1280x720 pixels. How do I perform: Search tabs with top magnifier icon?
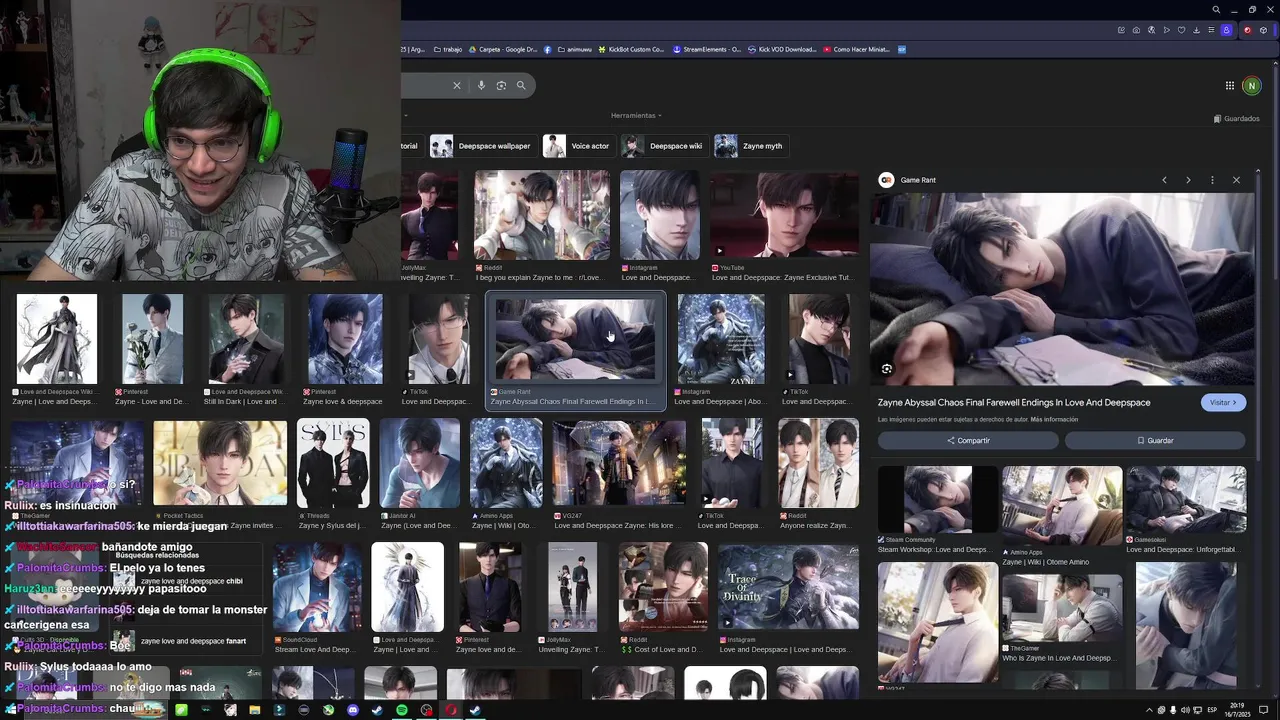1216,10
